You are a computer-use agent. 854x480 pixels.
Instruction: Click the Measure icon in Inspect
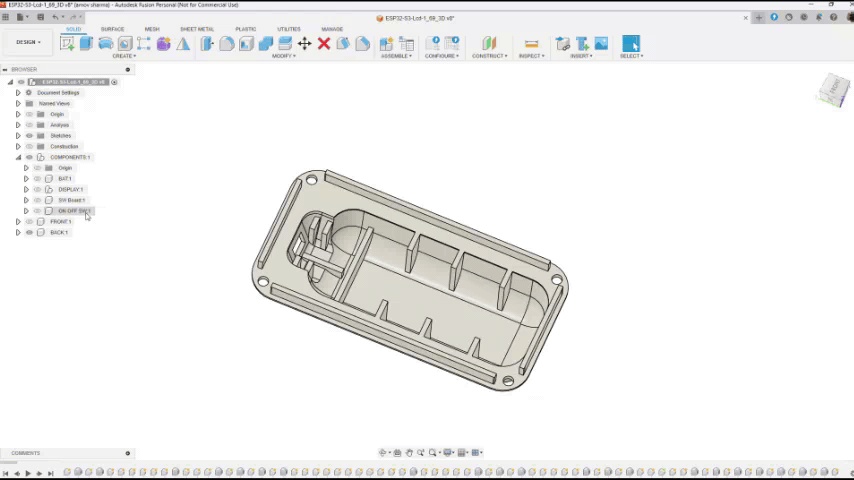[531, 44]
